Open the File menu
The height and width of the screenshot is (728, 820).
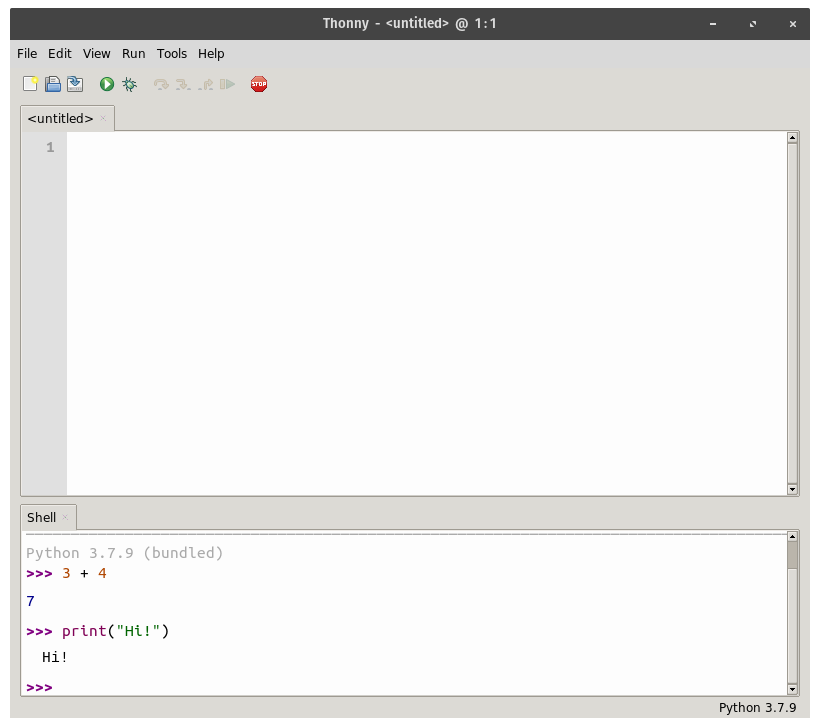27,54
